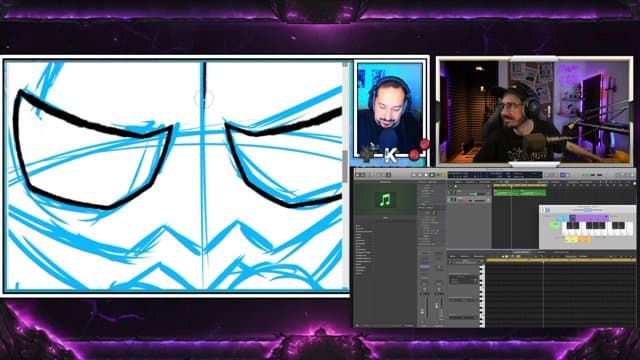Click the yellow cycle strip in the Piano Roll ruler
Viewport: 640px width, 360px height.
coord(561,260)
